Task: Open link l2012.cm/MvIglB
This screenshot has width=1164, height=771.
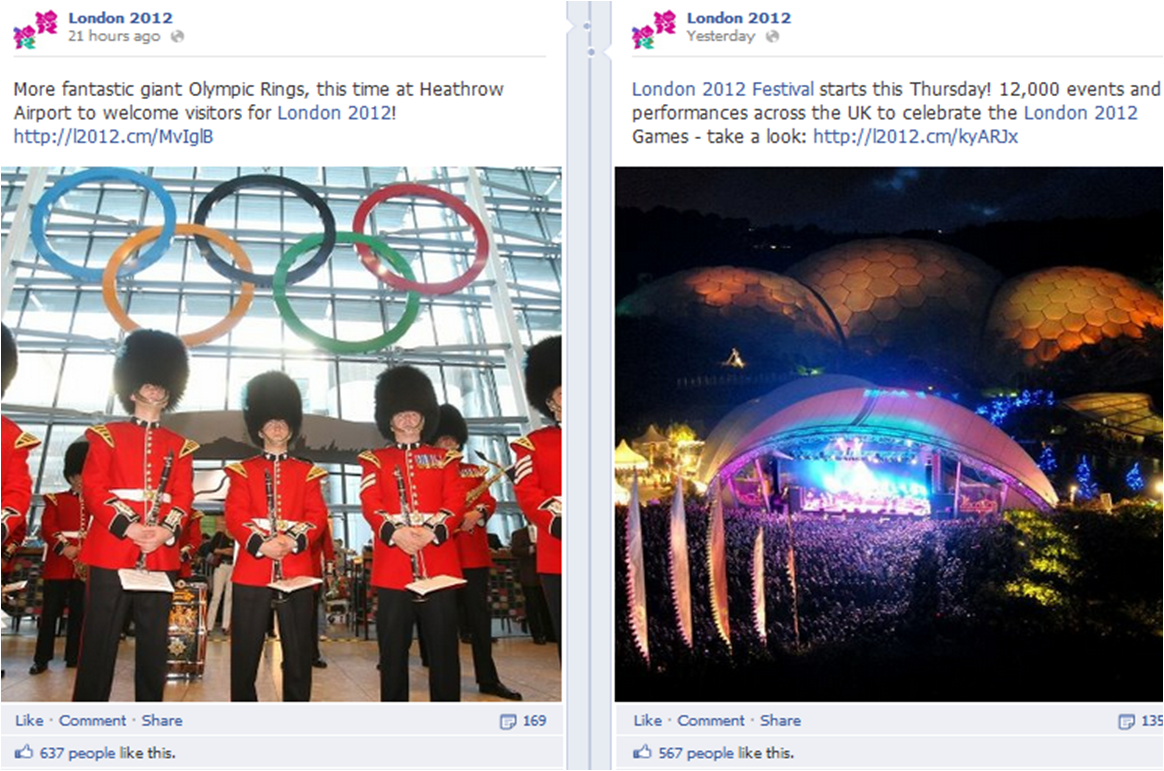Action: point(114,137)
